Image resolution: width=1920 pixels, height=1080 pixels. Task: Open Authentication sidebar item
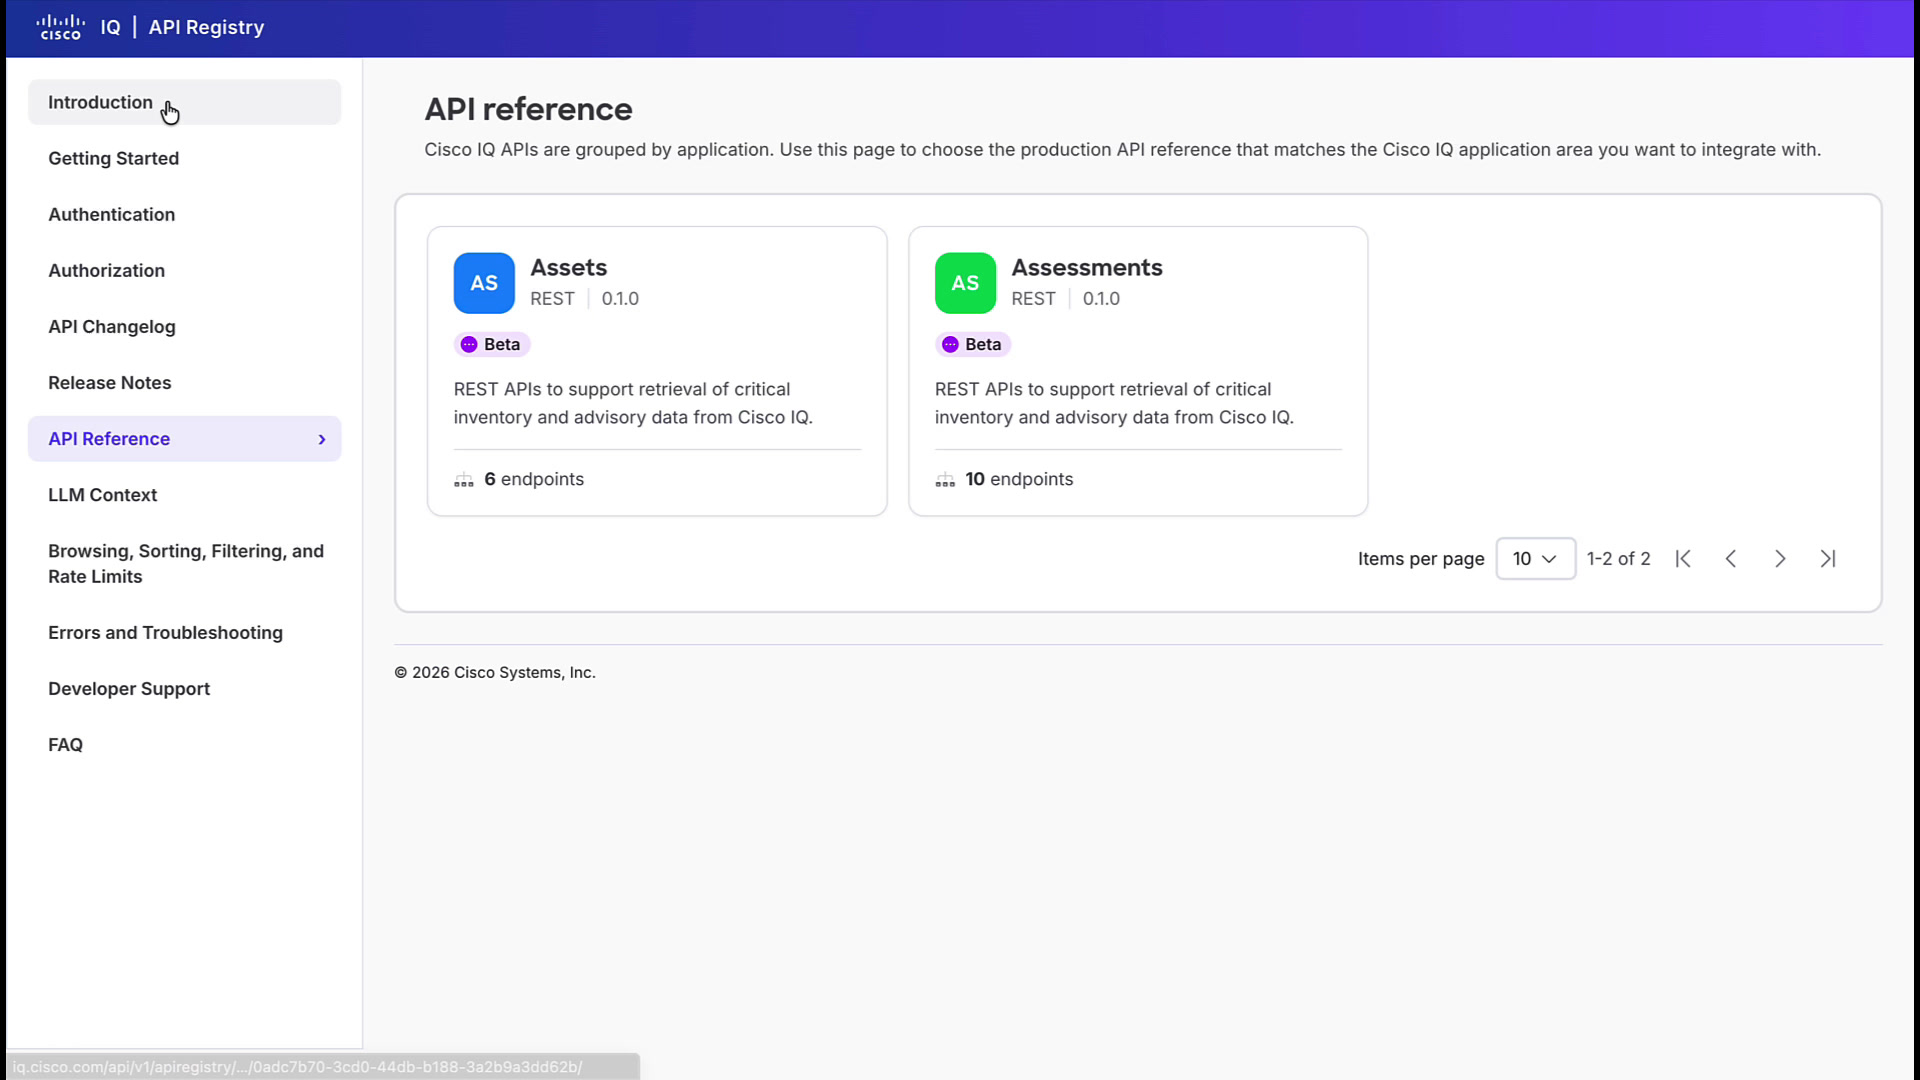point(111,214)
